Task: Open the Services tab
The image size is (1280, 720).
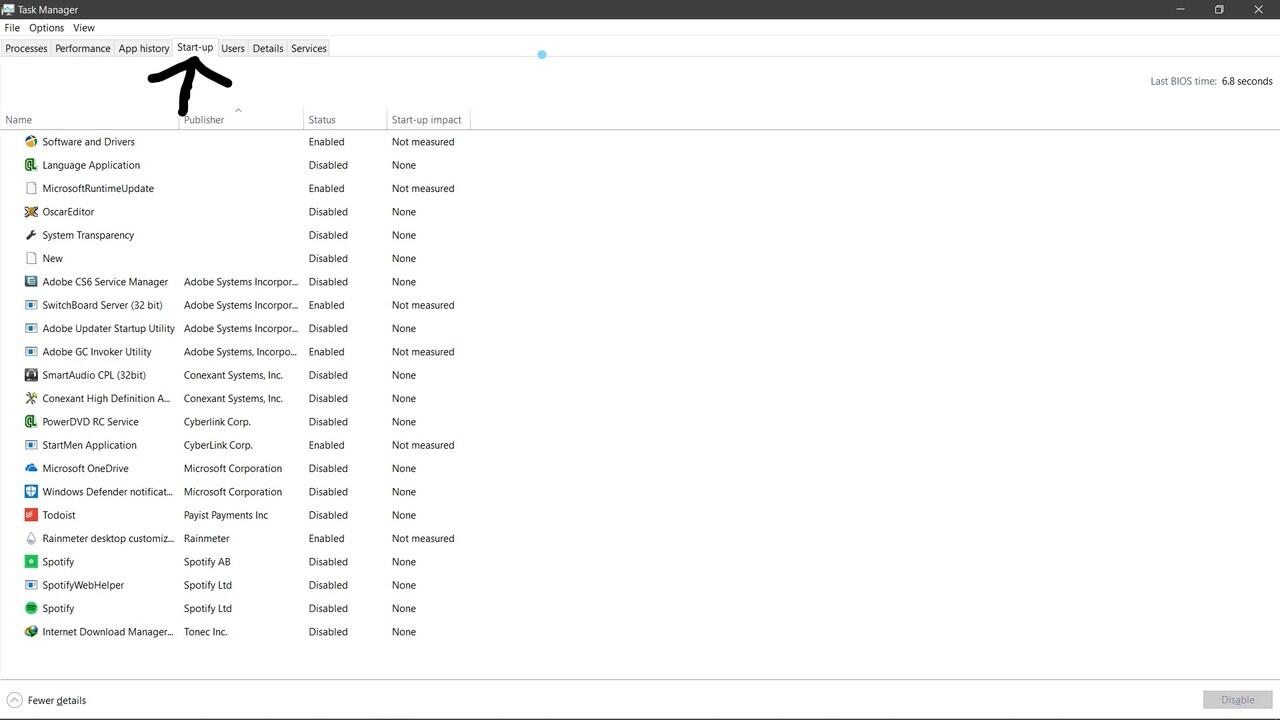Action: [309, 48]
